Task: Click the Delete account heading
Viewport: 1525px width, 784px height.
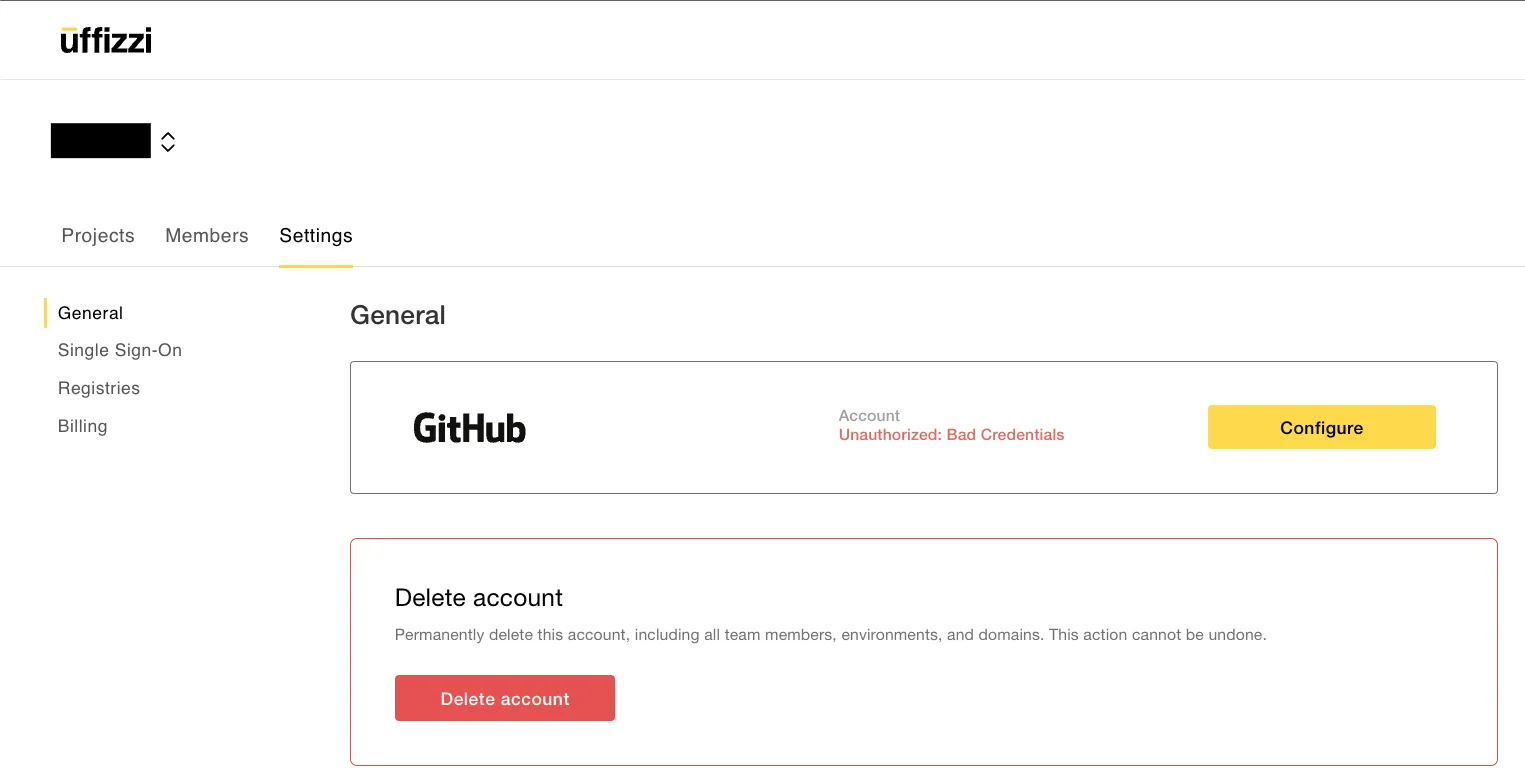Action: pos(478,598)
